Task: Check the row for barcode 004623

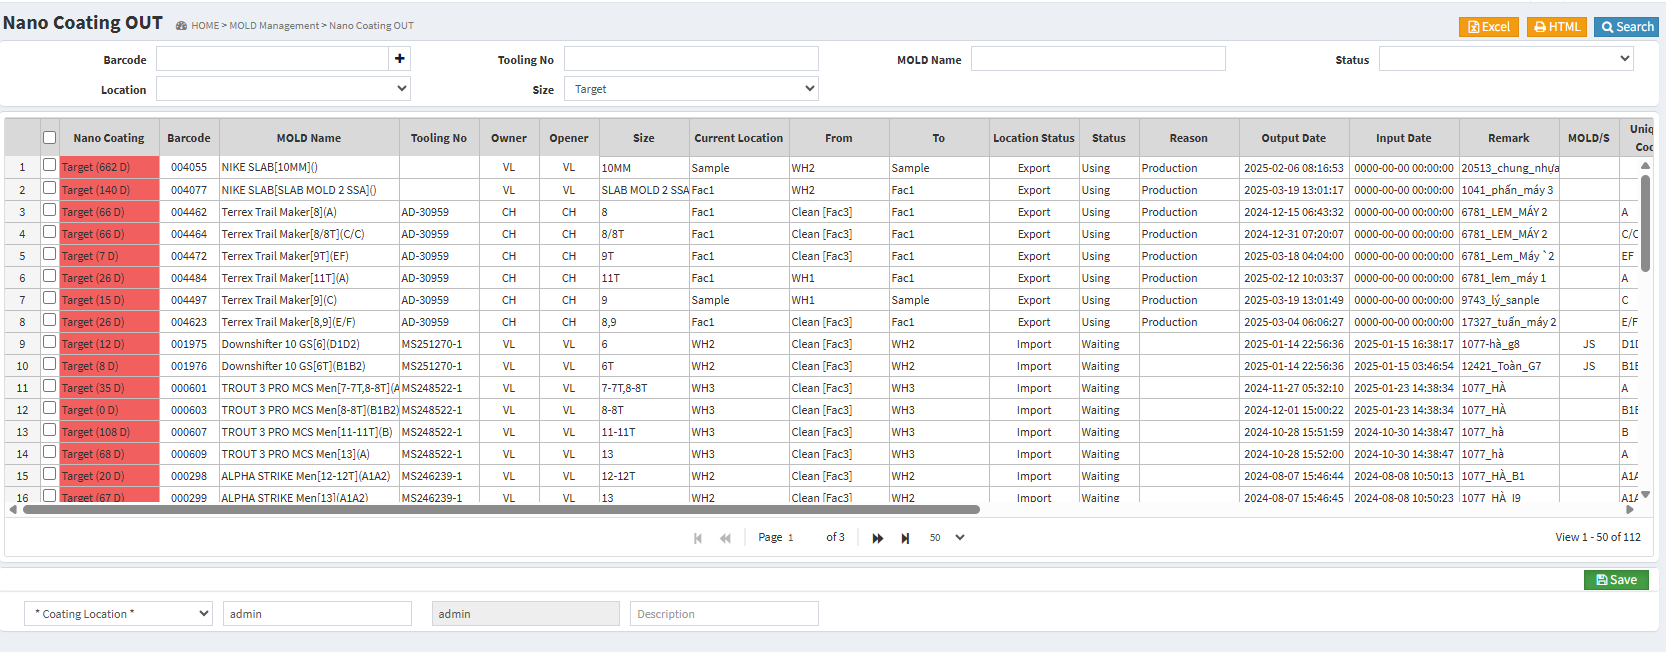Action: 49,320
